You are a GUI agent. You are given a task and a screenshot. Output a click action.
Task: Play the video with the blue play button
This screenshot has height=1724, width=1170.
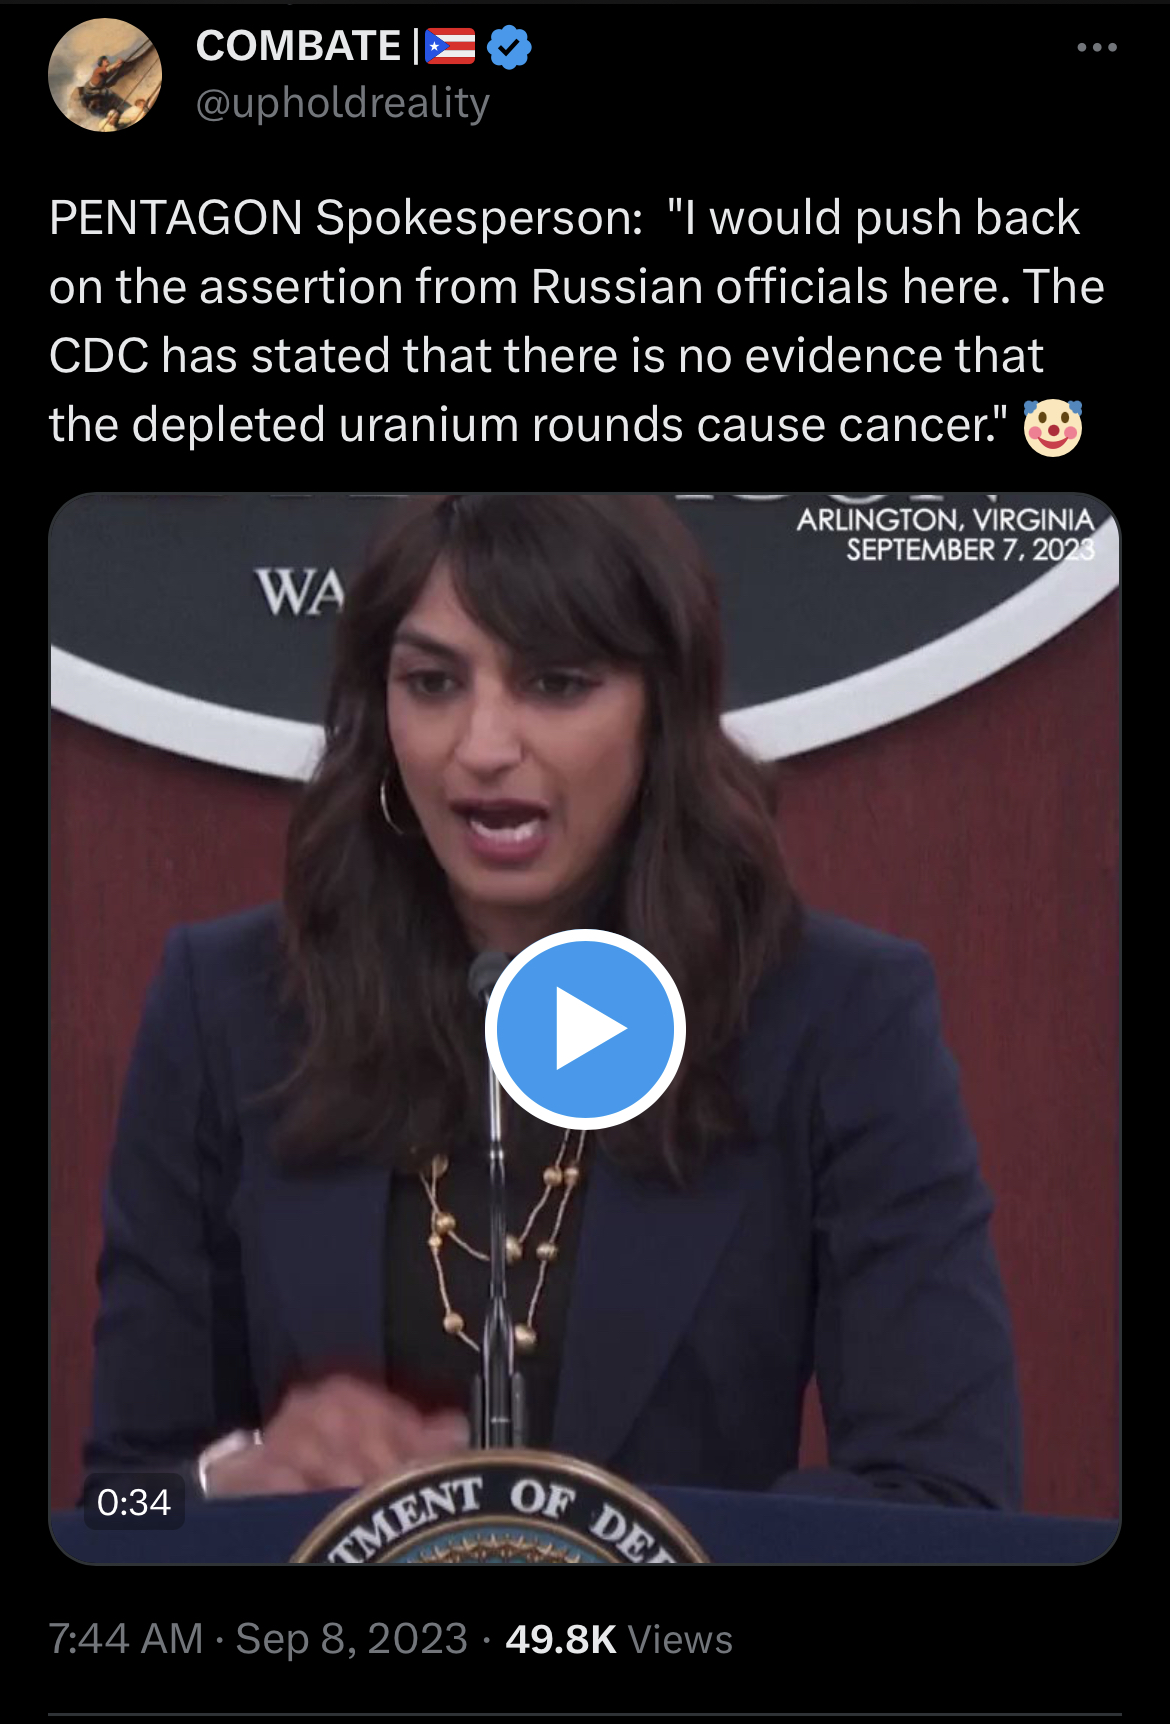[585, 1029]
